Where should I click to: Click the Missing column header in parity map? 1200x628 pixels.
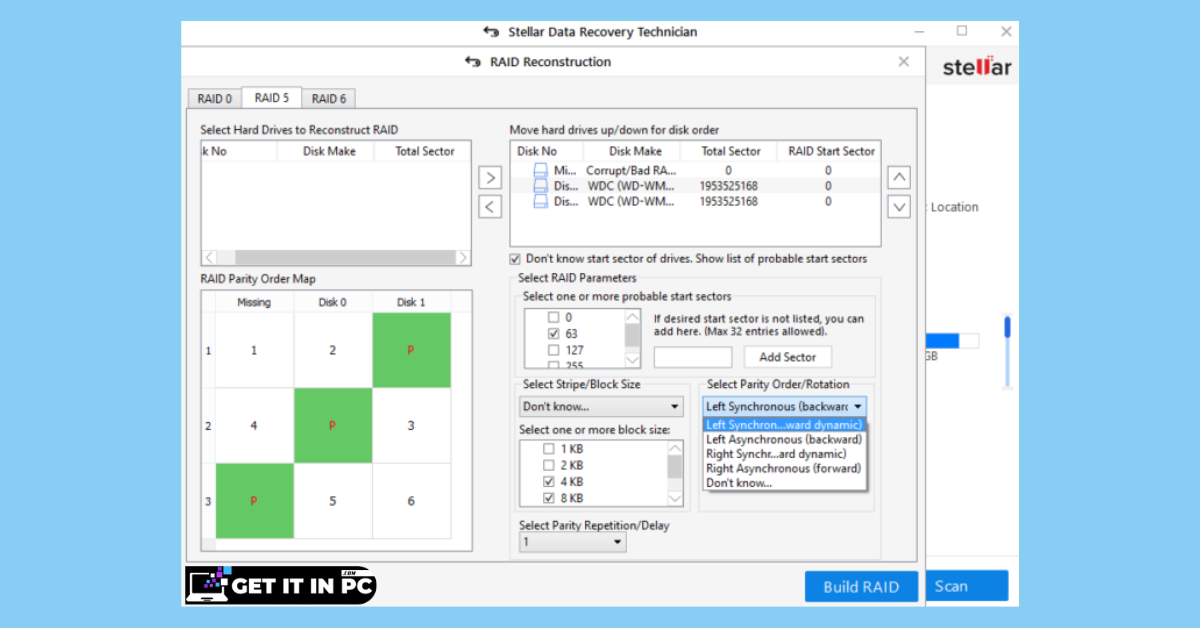point(254,302)
